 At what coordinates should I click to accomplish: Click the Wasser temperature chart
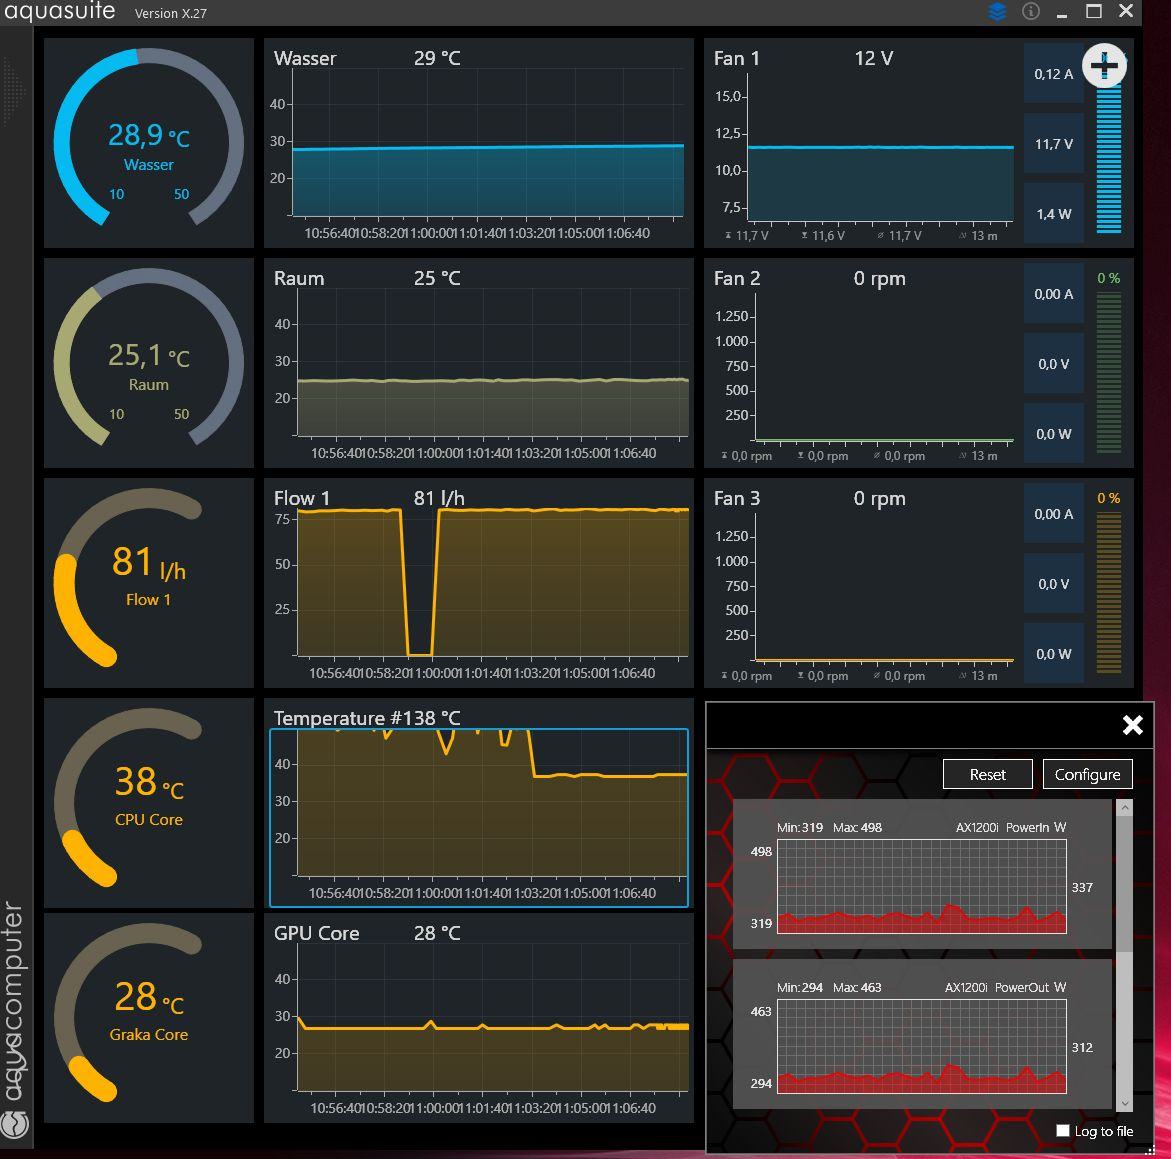479,143
